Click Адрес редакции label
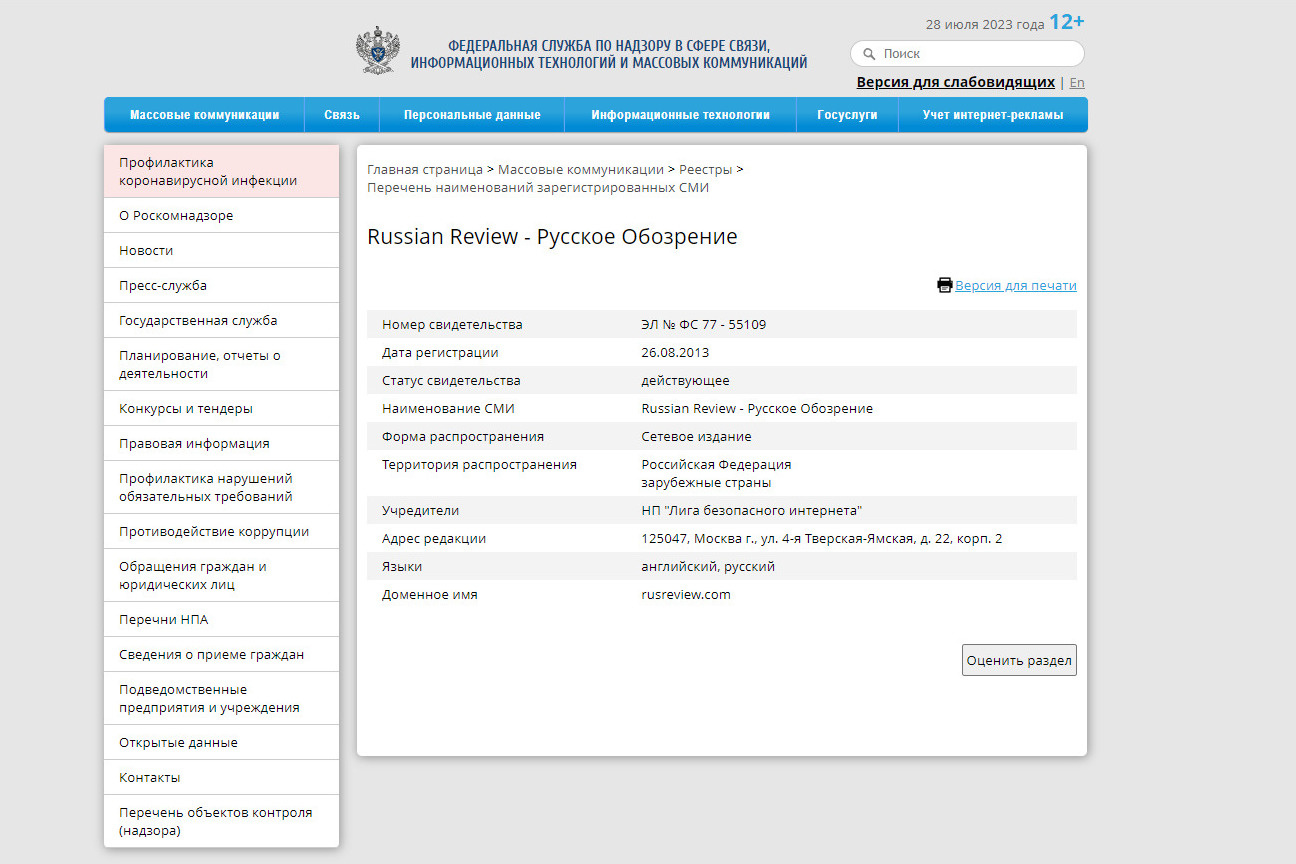 (434, 538)
